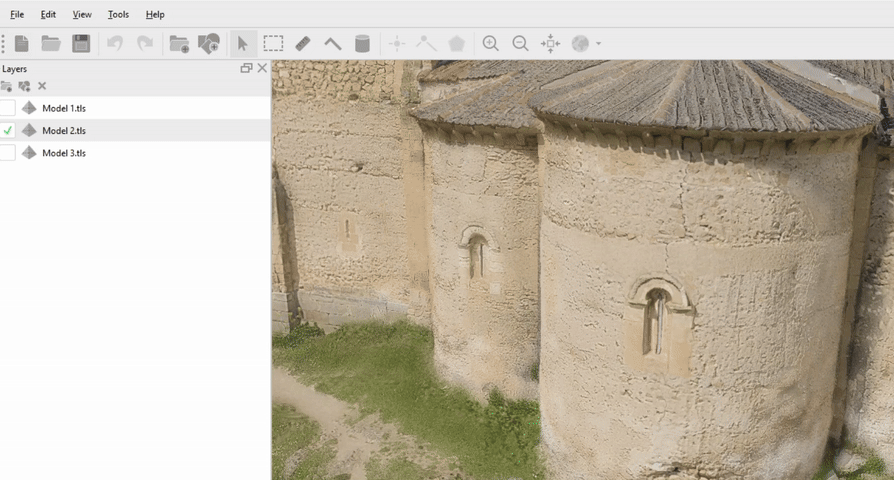
Task: Click the X icon in Layers toolbar
Action: click(x=42, y=86)
